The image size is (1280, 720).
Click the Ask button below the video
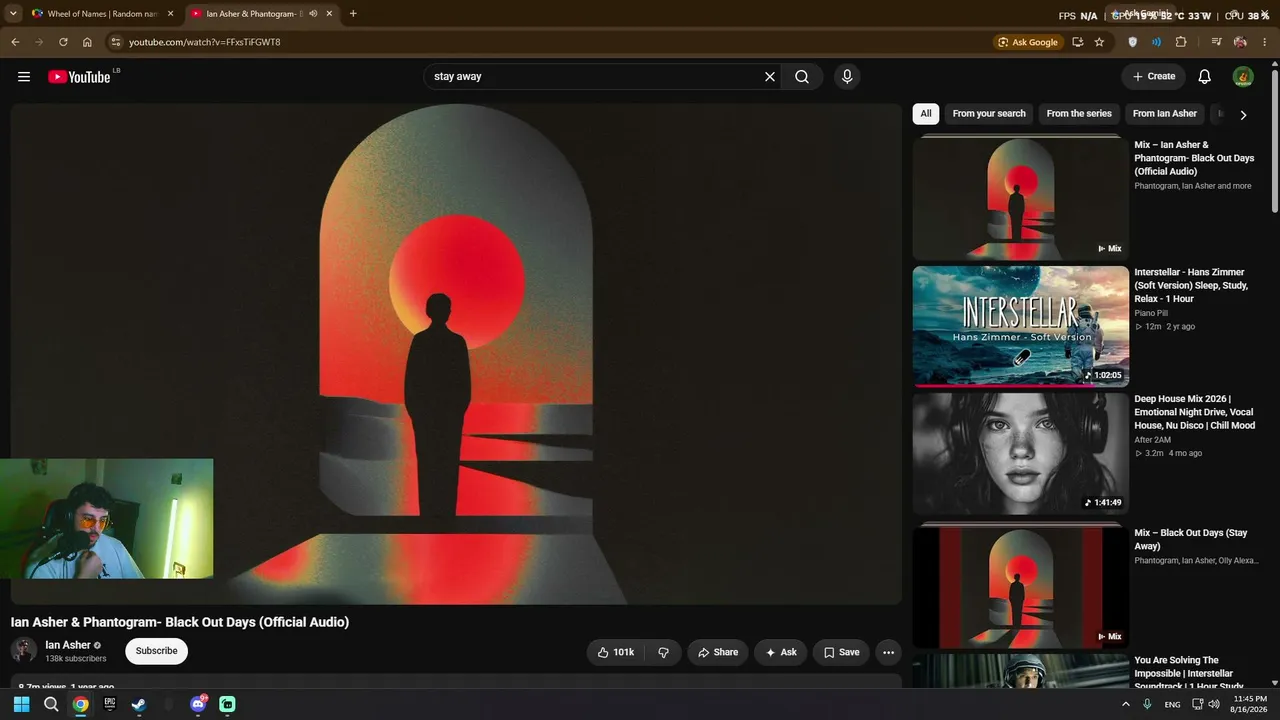click(x=781, y=652)
